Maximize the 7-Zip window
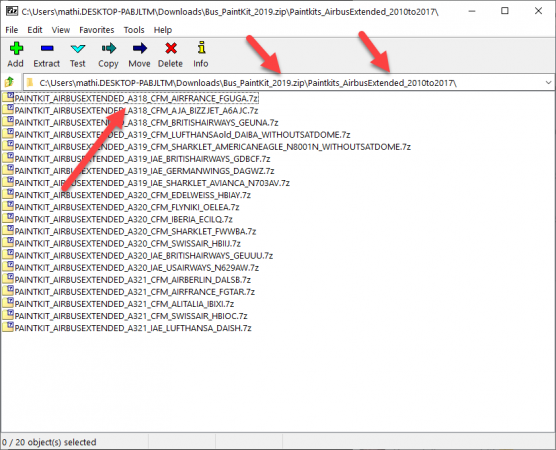This screenshot has height=450, width=556. pyautogui.click(x=505, y=11)
